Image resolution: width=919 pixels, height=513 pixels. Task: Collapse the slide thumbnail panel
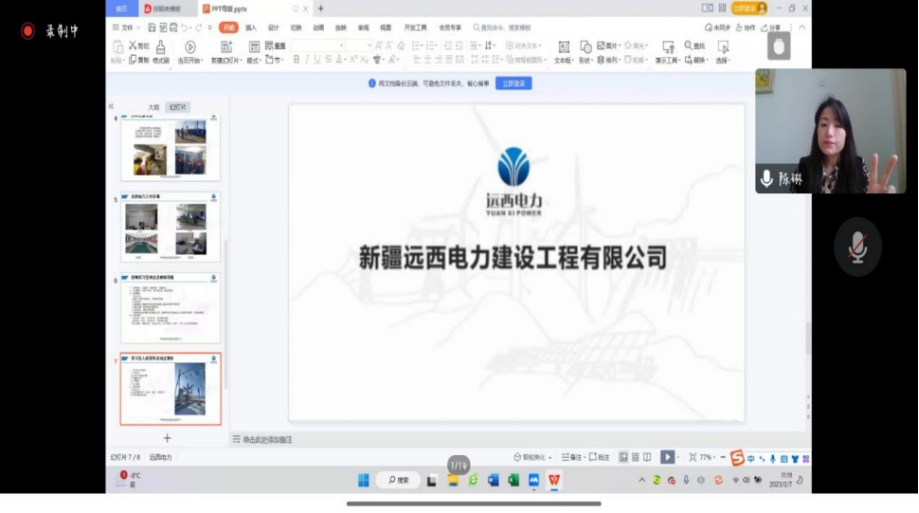111,106
